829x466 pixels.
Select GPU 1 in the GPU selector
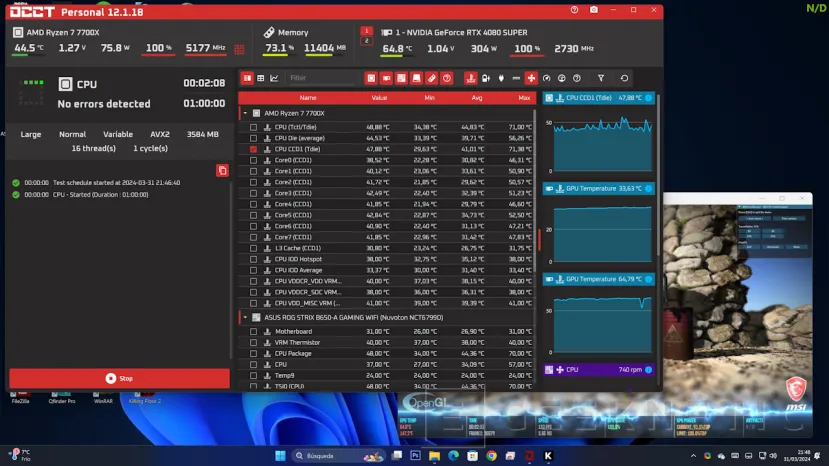(x=366, y=31)
